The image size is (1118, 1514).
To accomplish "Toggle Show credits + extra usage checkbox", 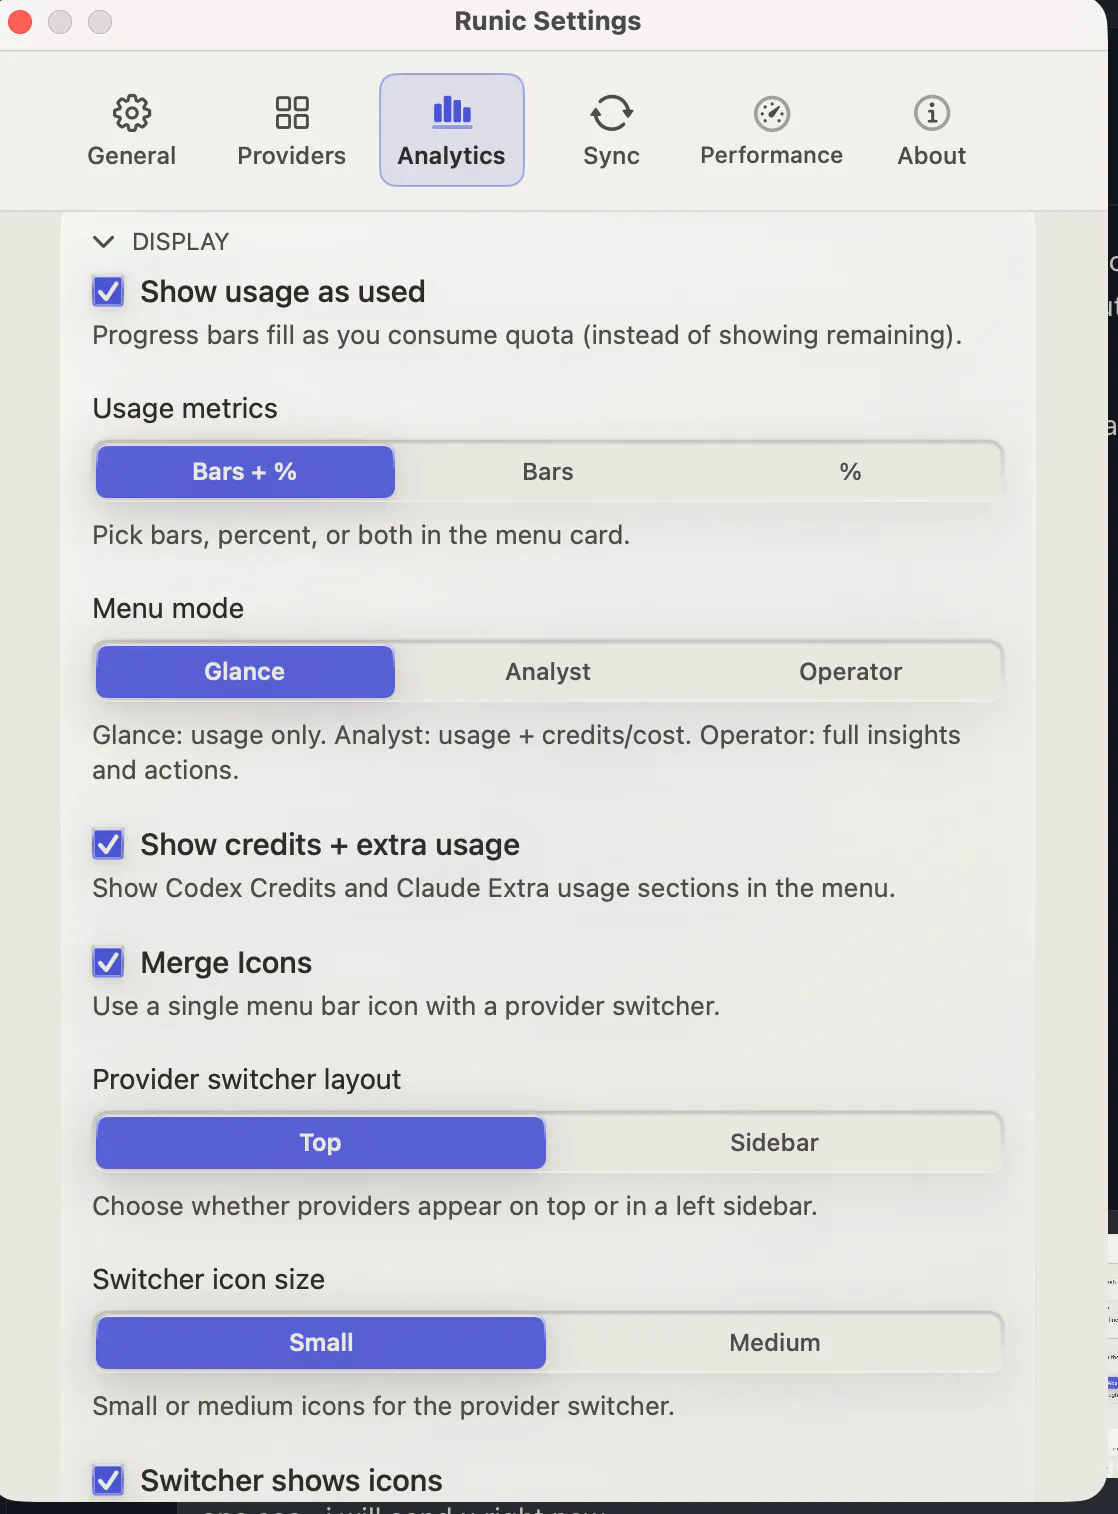I will [108, 844].
